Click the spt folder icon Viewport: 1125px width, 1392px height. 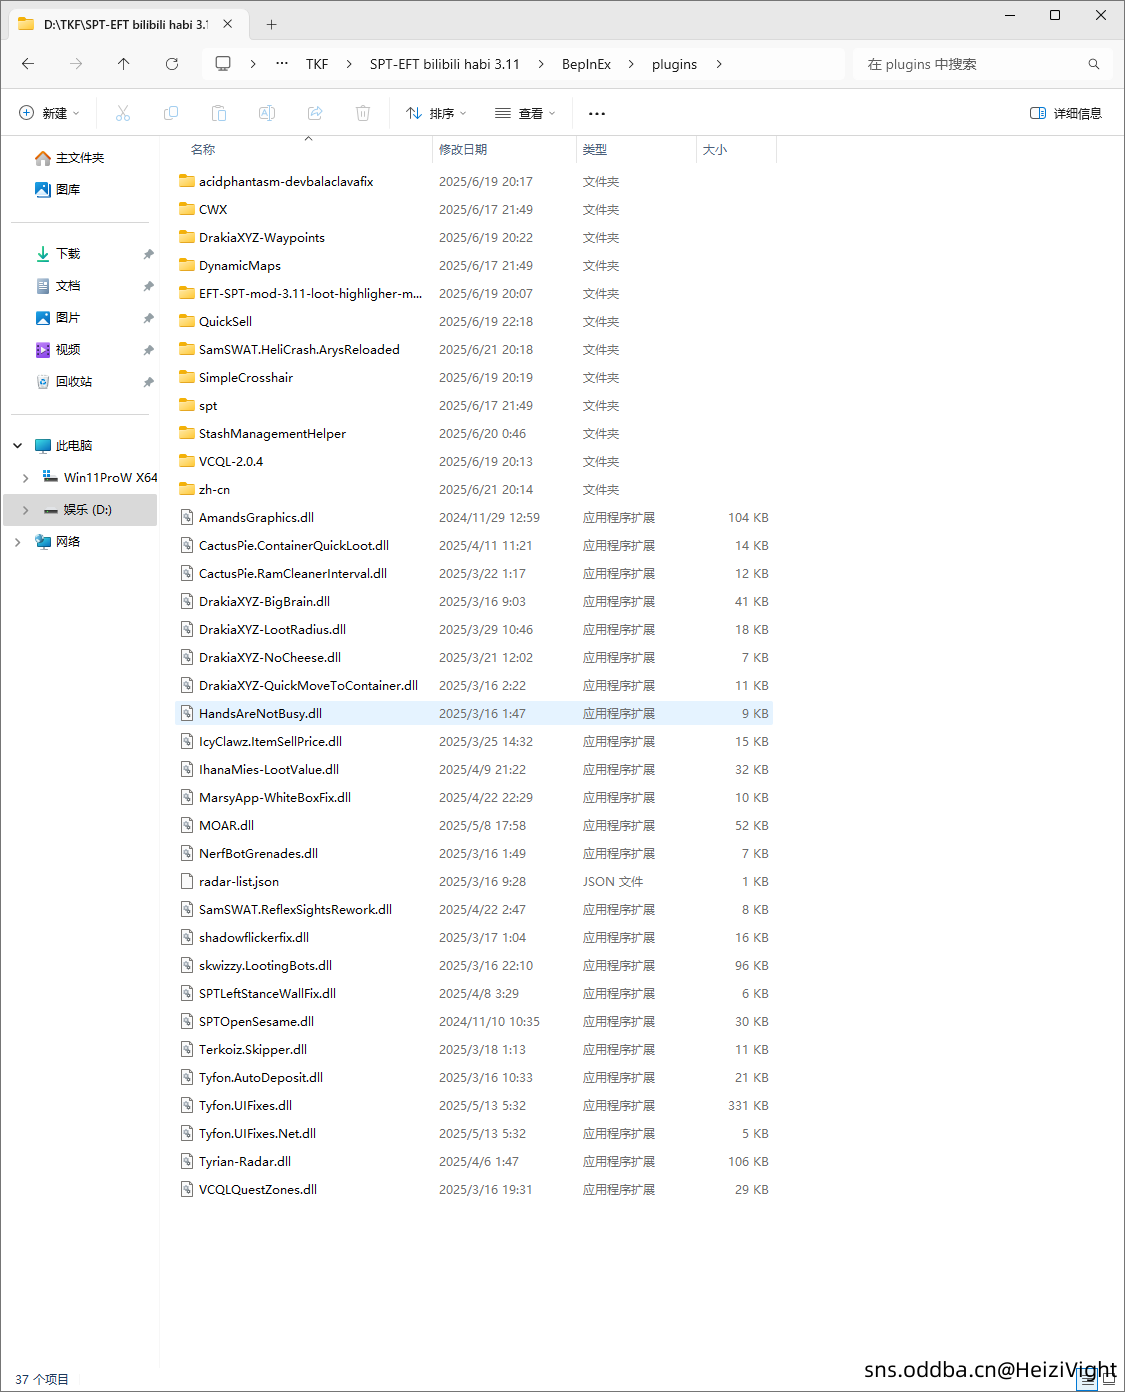(187, 405)
